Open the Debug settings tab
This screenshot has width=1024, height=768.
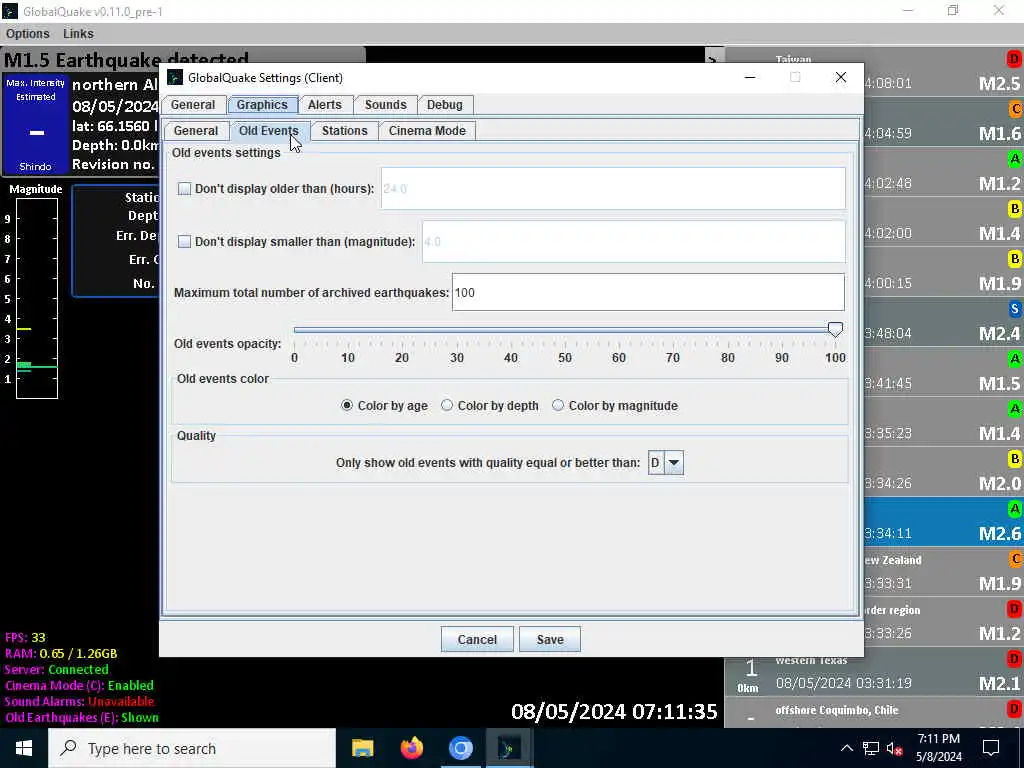pyautogui.click(x=445, y=104)
